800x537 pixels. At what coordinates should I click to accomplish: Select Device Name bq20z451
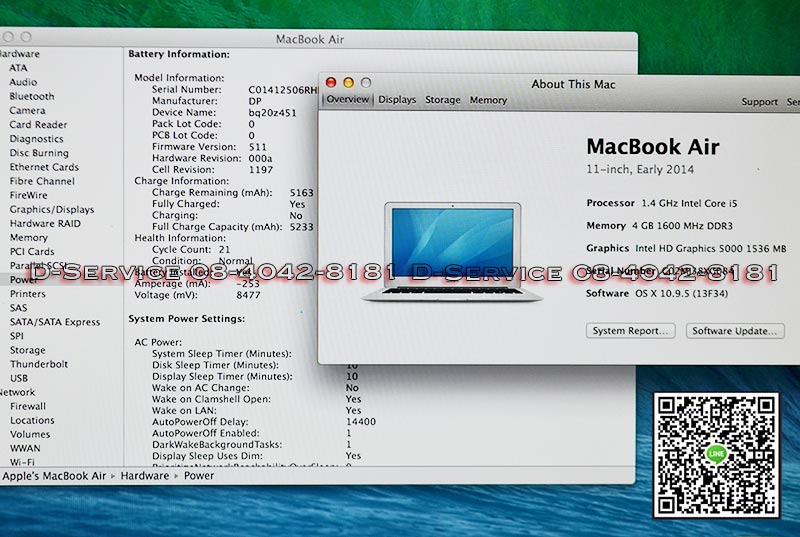(272, 113)
